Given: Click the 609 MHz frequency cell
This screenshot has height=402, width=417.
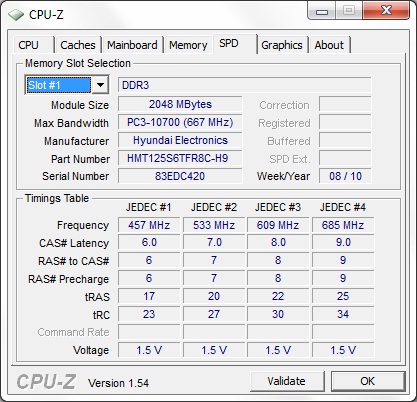Looking at the screenshot, I should [278, 225].
